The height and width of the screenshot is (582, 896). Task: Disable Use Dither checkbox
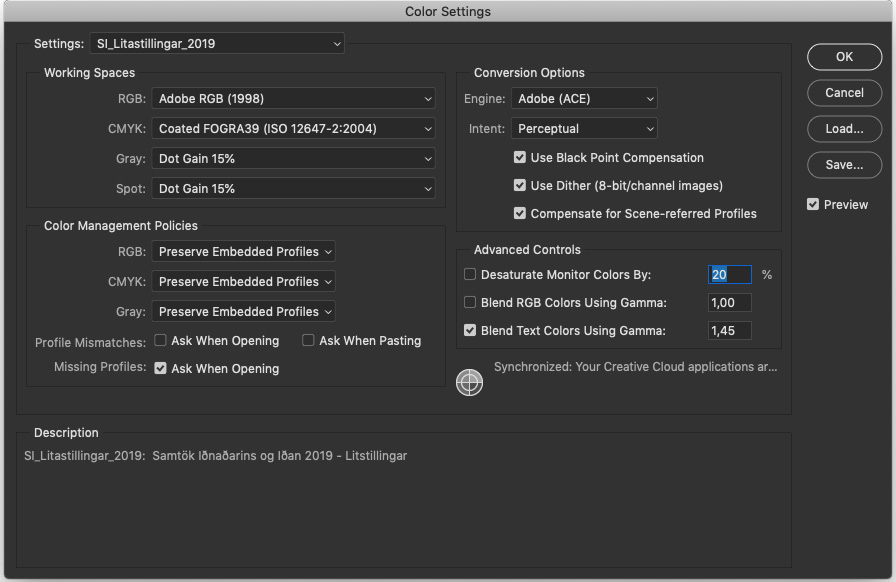click(519, 185)
